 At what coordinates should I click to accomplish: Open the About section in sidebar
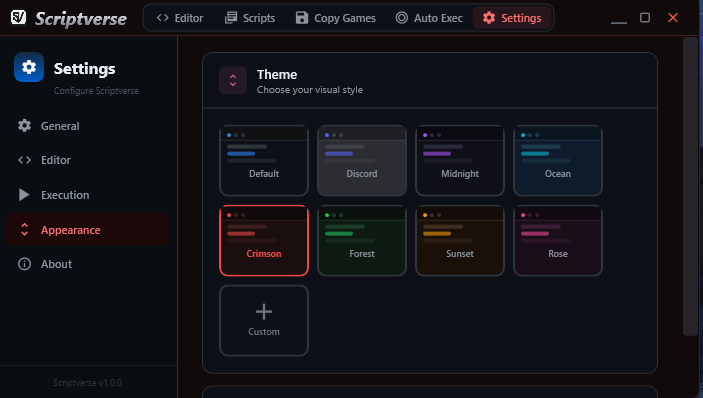click(87, 264)
